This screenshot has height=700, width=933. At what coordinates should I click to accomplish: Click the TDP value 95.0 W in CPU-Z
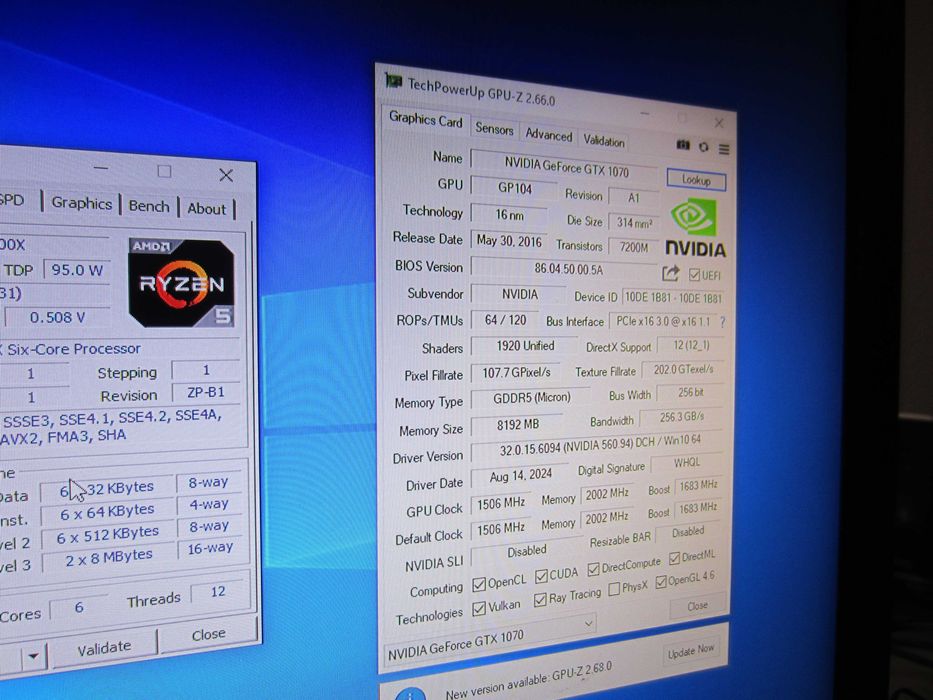click(77, 270)
